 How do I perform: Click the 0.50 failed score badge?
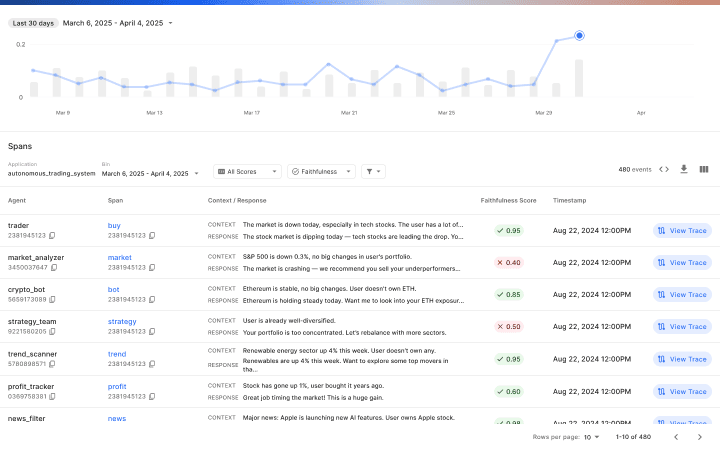pyautogui.click(x=509, y=326)
